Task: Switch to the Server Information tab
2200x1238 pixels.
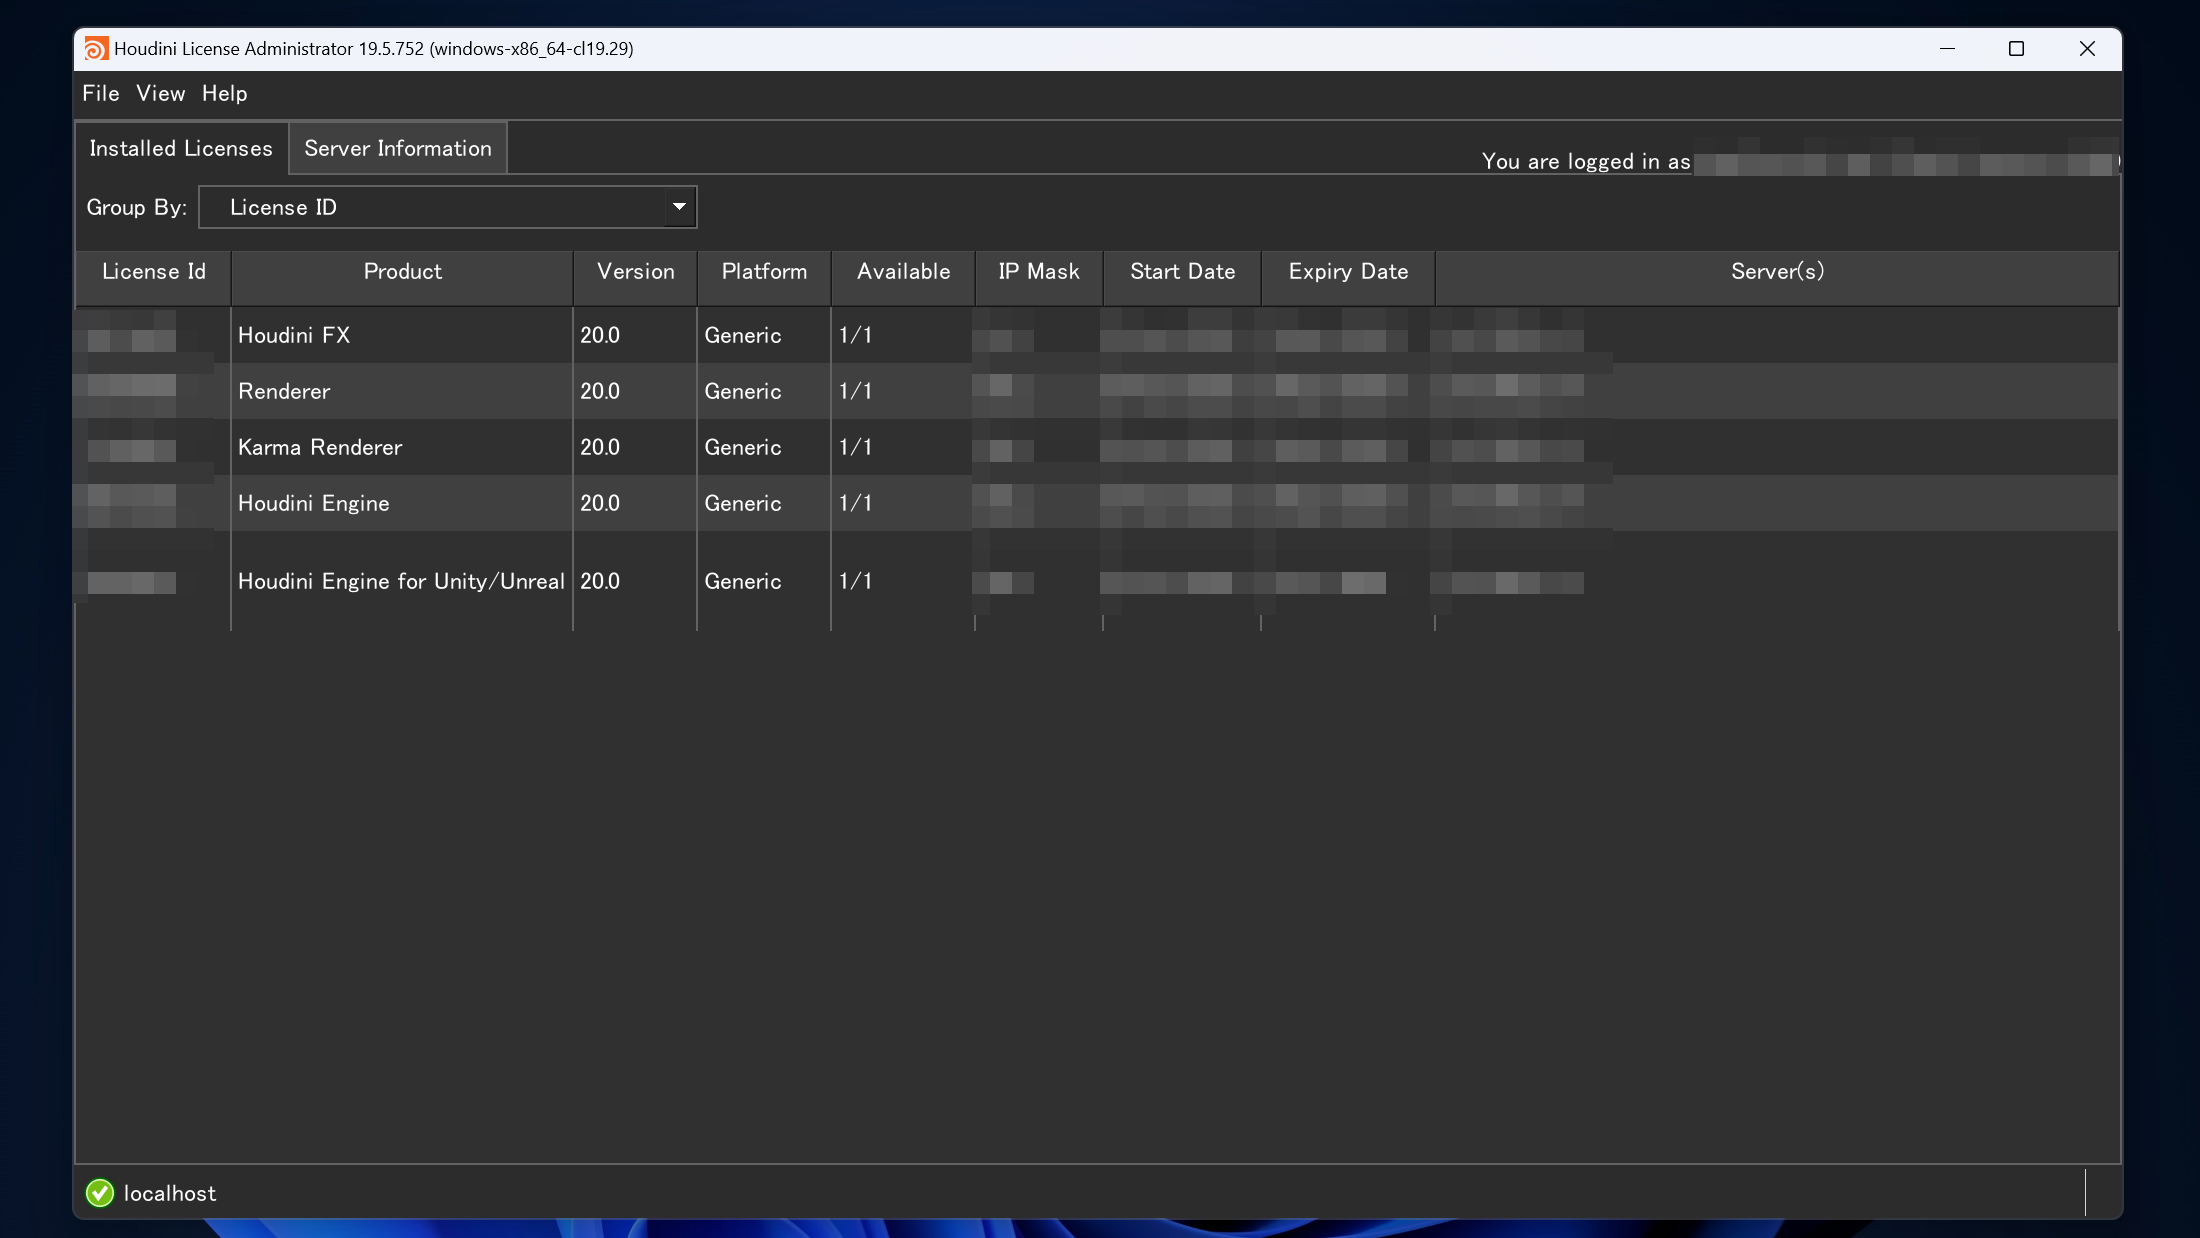Action: [398, 148]
